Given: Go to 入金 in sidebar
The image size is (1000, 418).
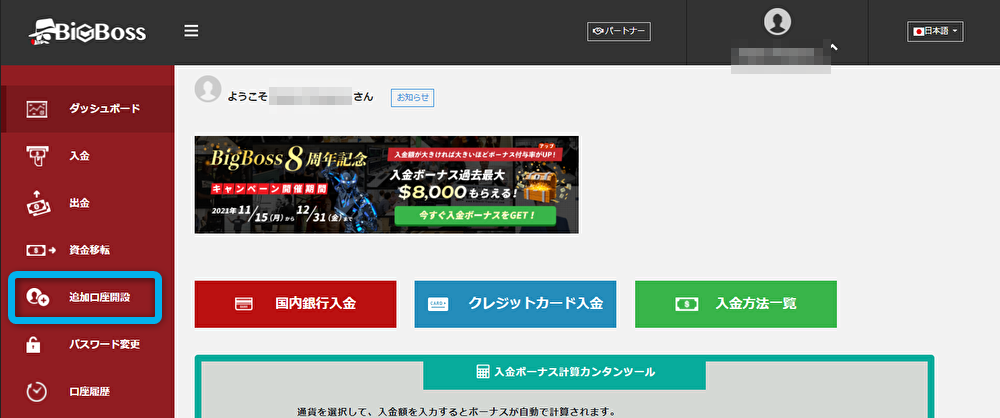Looking at the screenshot, I should (x=79, y=156).
